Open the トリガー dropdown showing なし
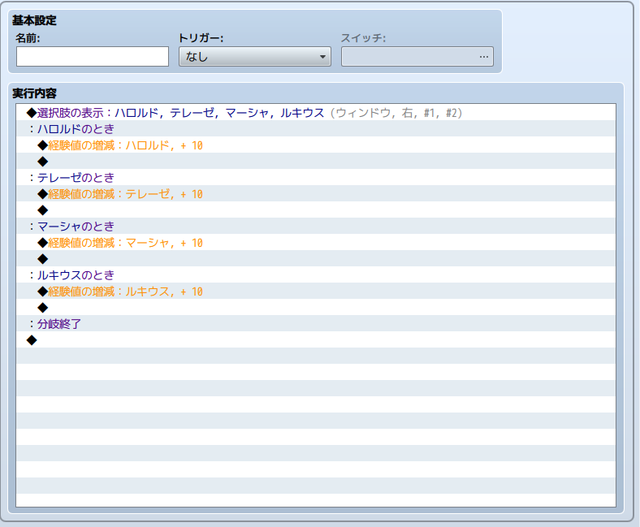This screenshot has width=640, height=527. tap(255, 56)
